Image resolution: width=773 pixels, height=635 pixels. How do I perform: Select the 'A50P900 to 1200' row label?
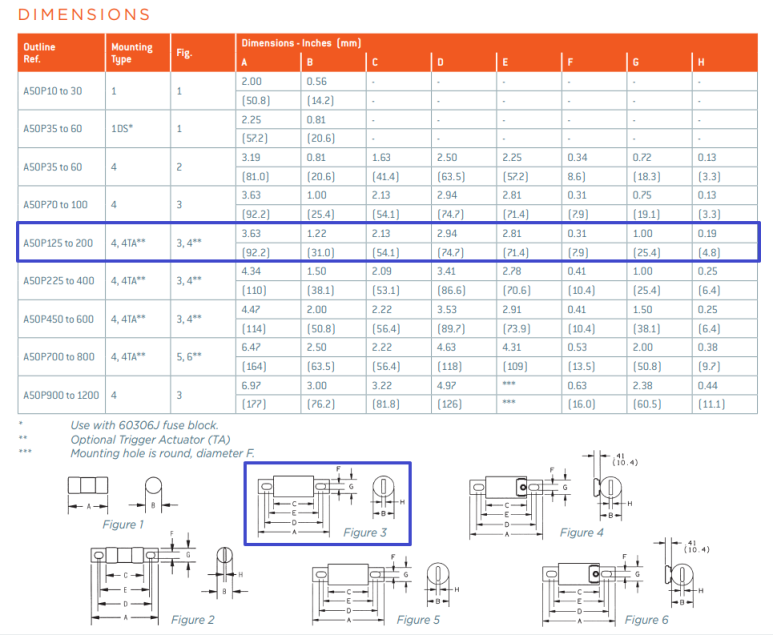pos(61,395)
